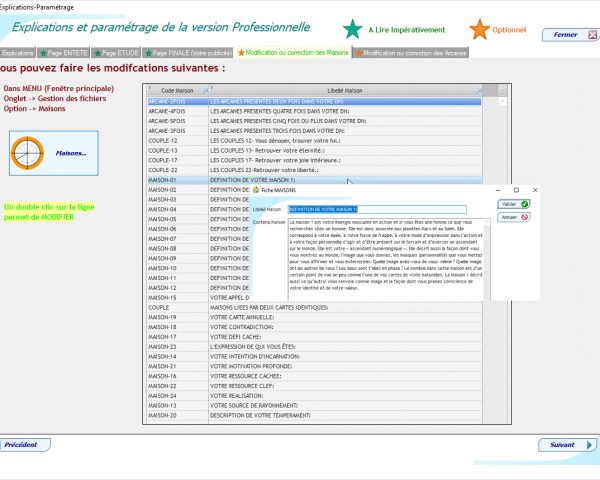Select the MAISON-12 row

pyautogui.click(x=198, y=288)
